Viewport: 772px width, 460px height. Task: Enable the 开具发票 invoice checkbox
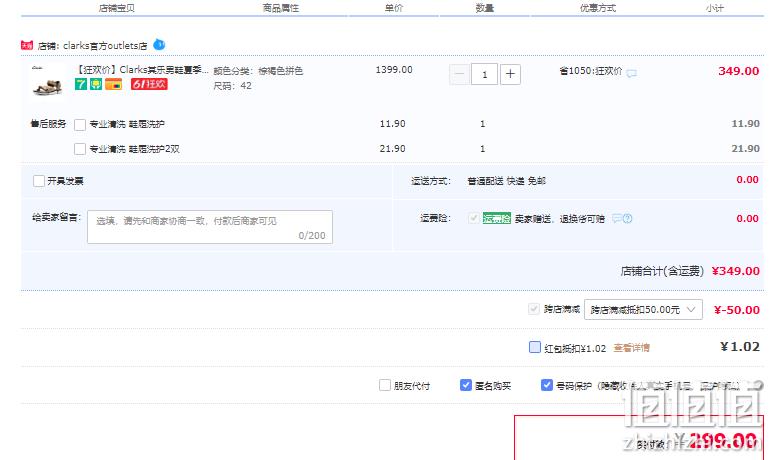(x=39, y=181)
